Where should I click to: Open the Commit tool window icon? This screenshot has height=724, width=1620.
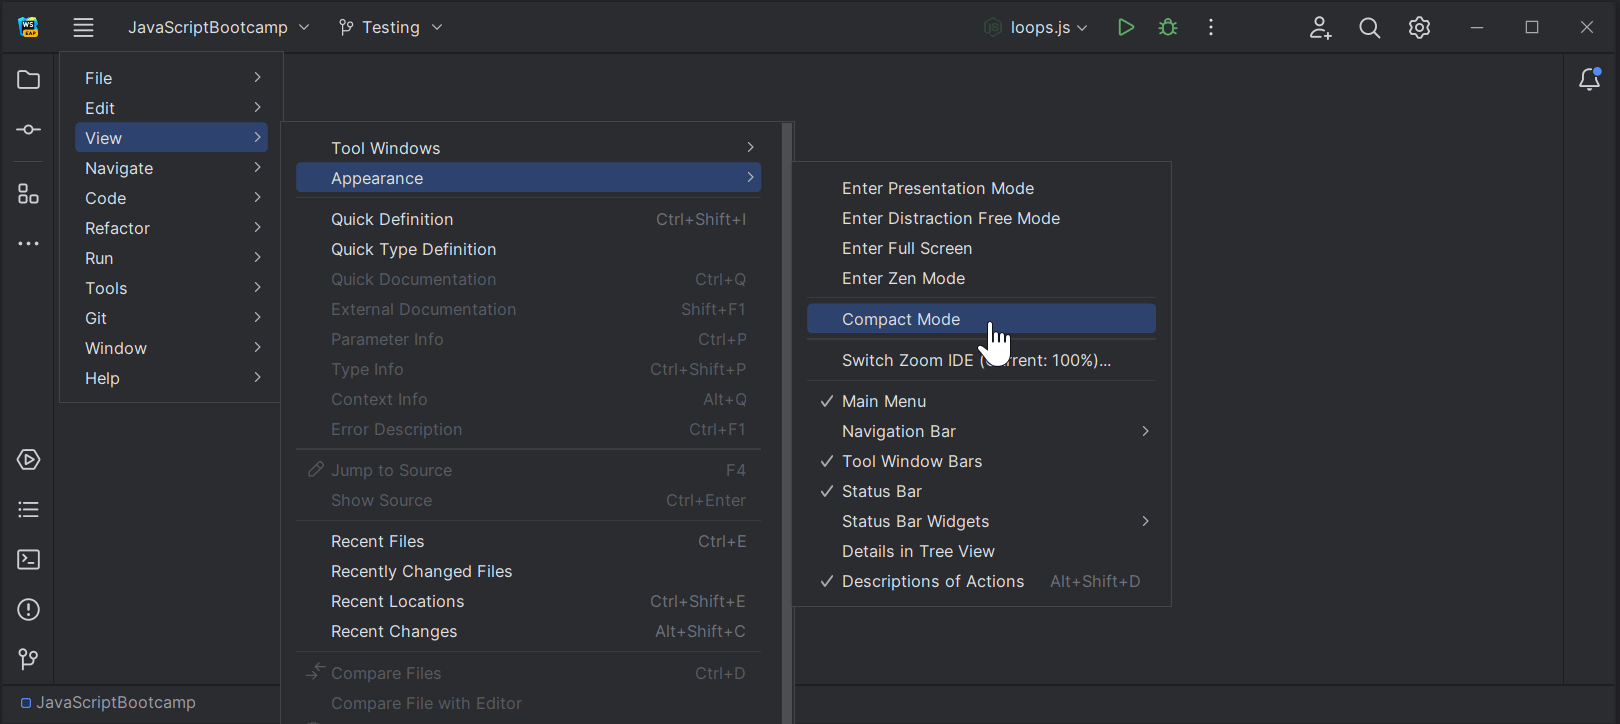(28, 130)
